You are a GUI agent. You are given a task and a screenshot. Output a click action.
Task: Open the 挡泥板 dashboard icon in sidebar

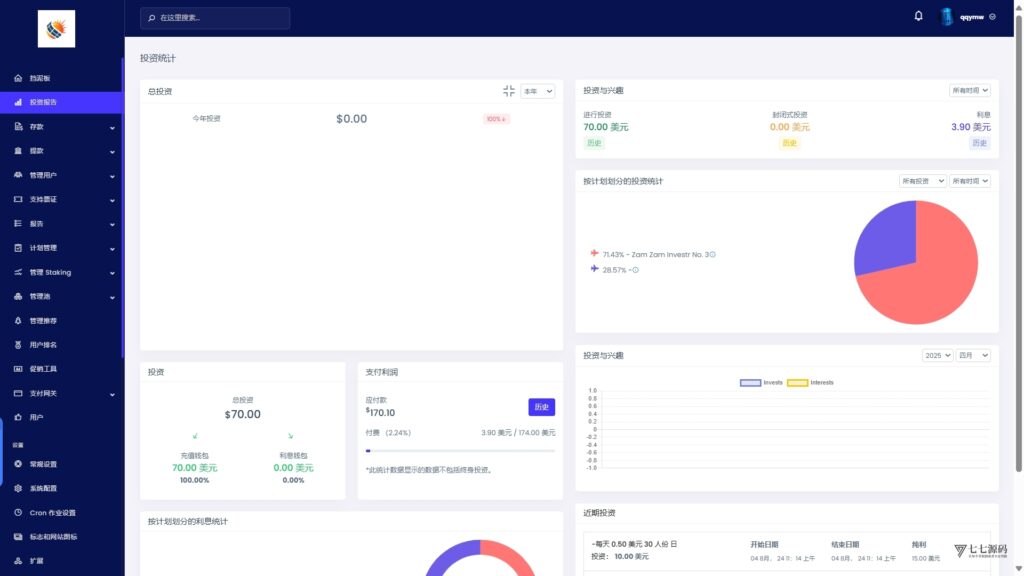pyautogui.click(x=18, y=78)
